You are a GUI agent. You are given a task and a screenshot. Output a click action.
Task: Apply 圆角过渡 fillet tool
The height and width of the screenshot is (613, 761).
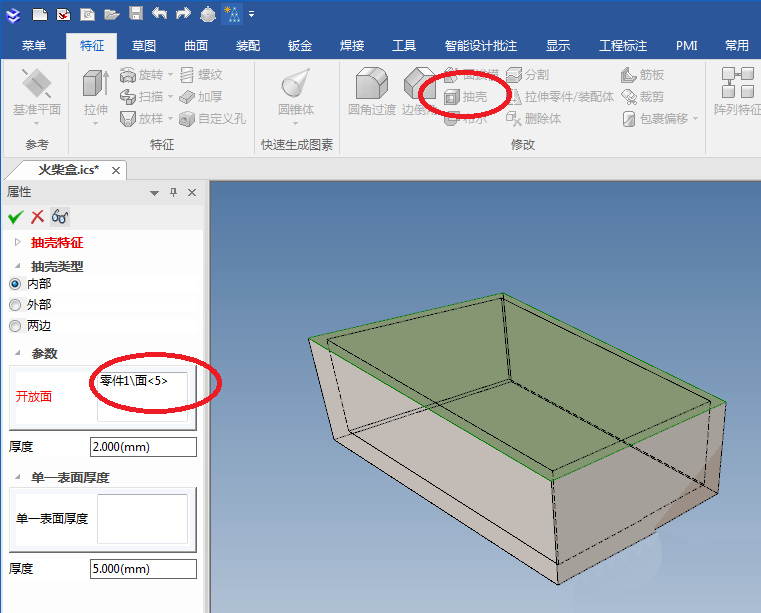coord(372,92)
